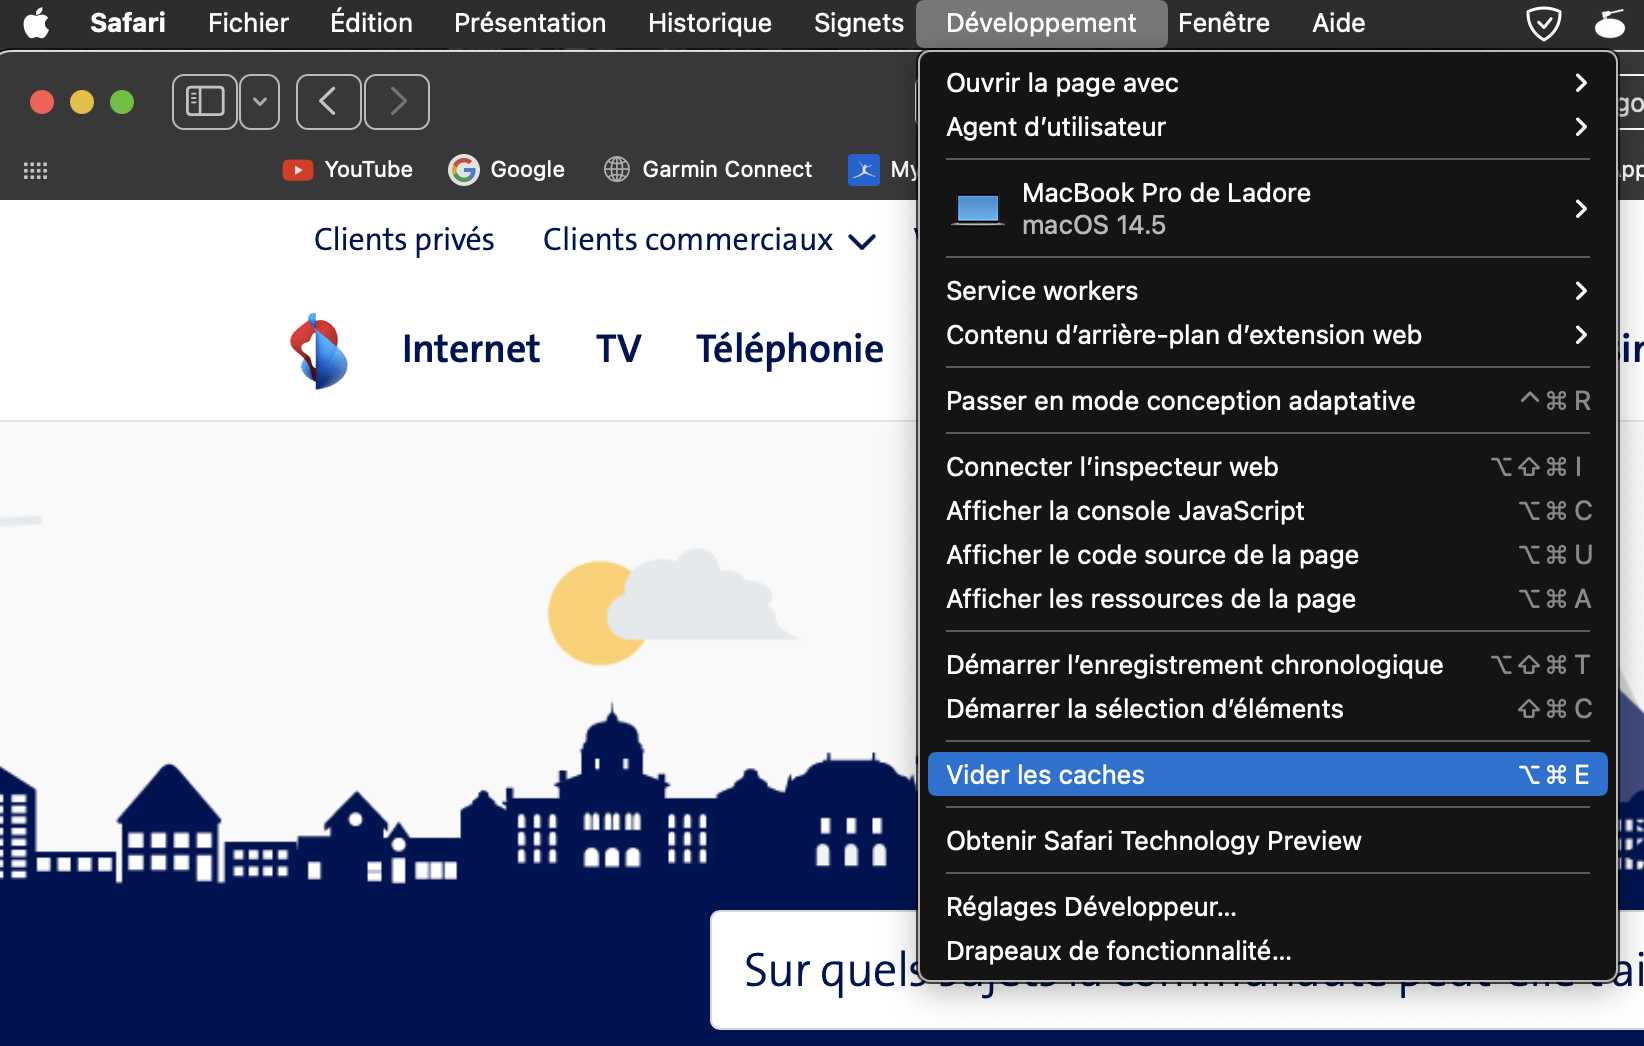
Task: Toggle the Safari sidebar
Action: [x=204, y=101]
